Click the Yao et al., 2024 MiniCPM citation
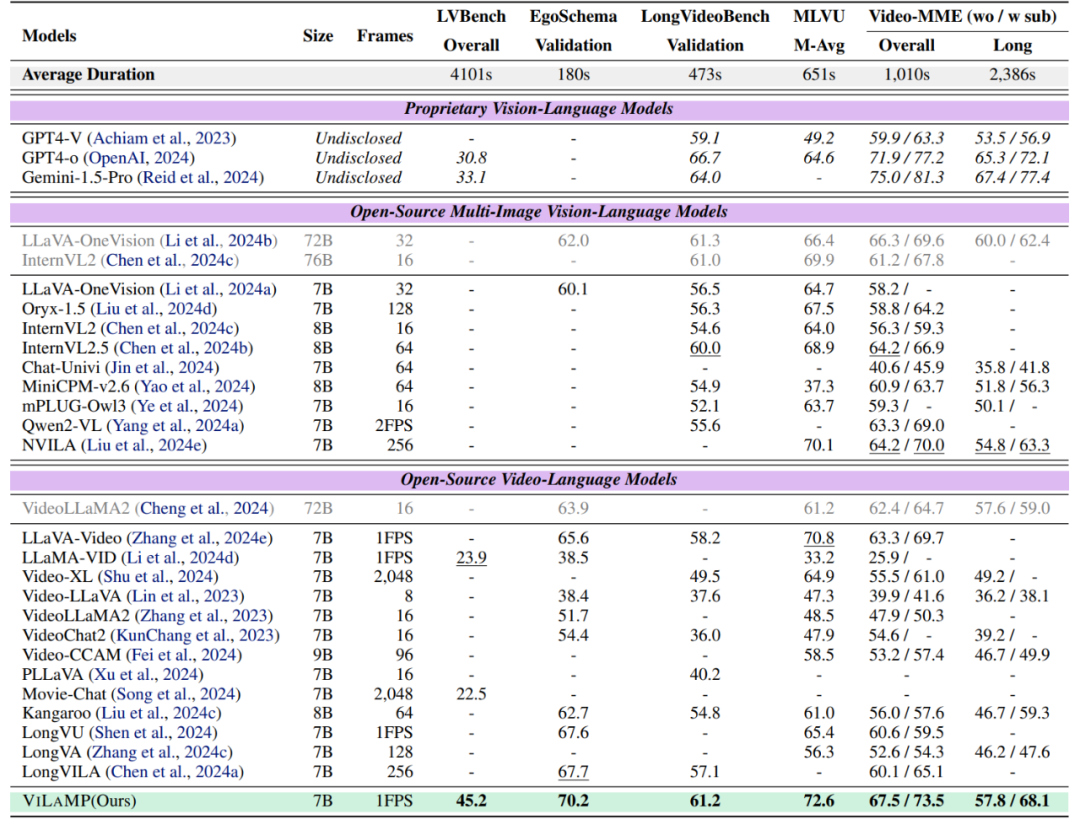The image size is (1080, 825). coord(196,387)
